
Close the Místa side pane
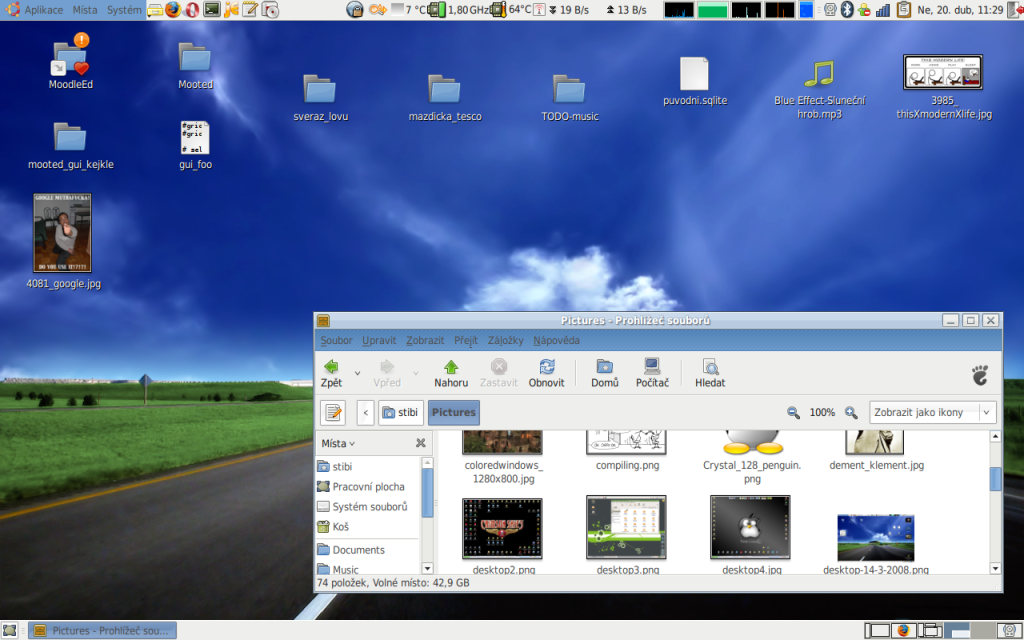click(x=421, y=443)
